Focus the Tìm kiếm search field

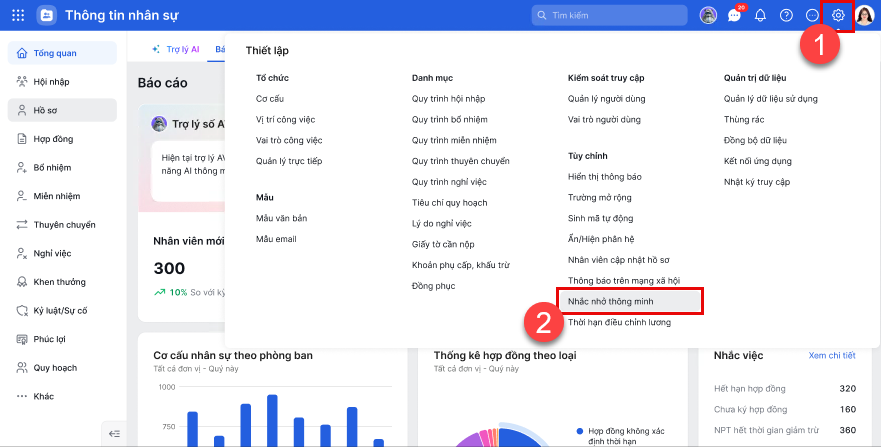coord(609,15)
